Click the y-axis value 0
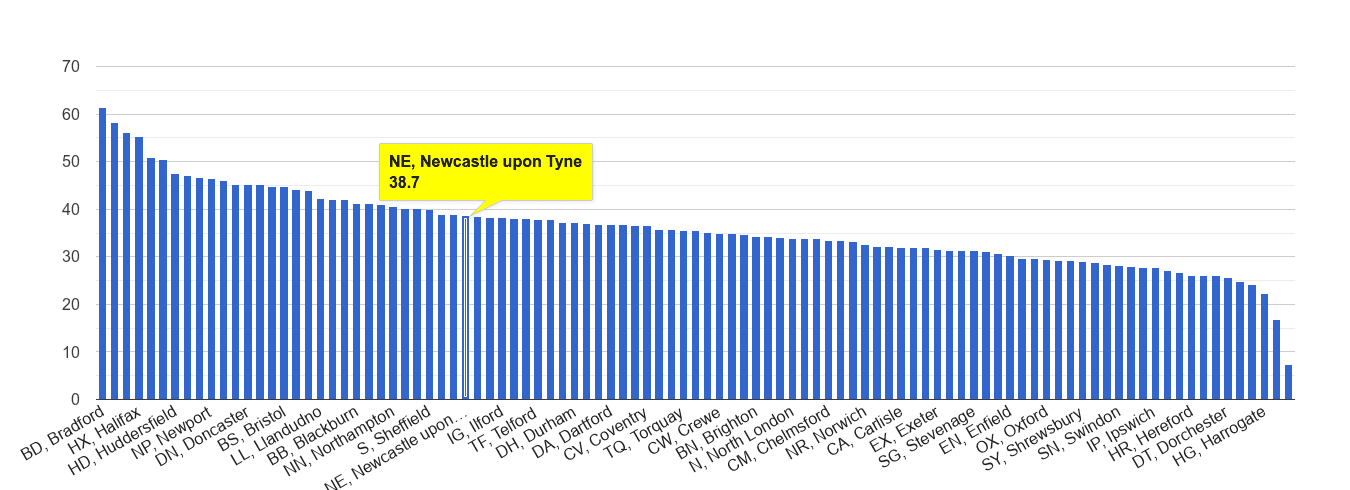Image resolution: width=1350 pixels, height=490 pixels. pos(75,400)
